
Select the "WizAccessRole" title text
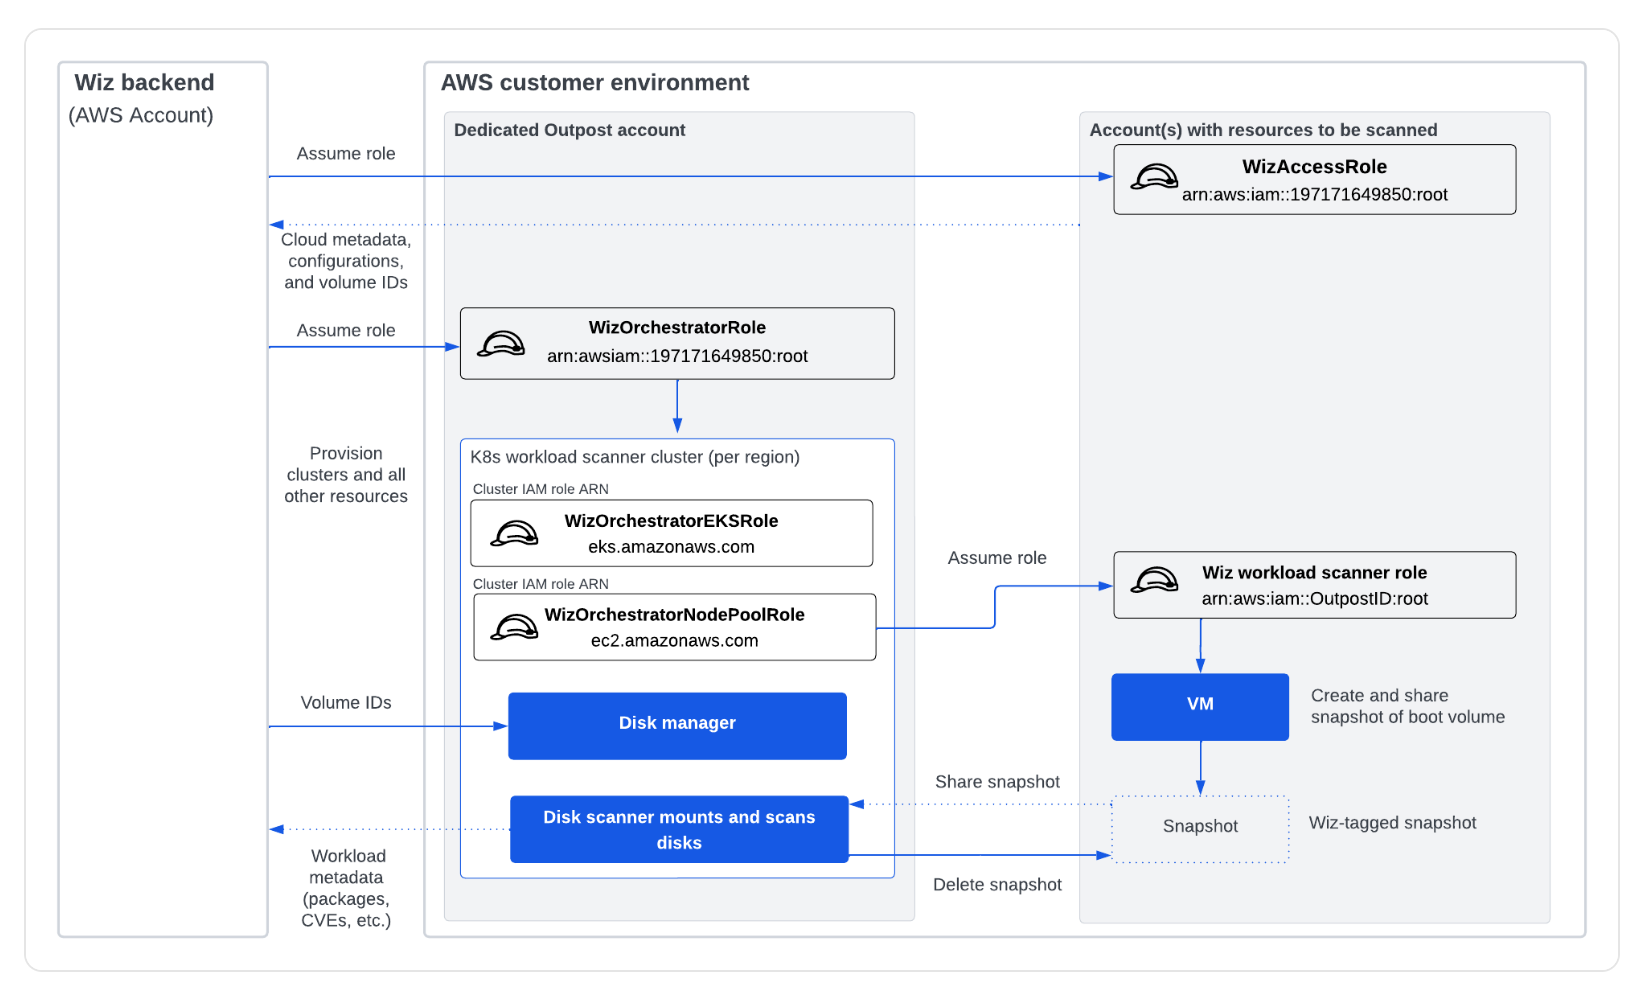[x=1315, y=167]
